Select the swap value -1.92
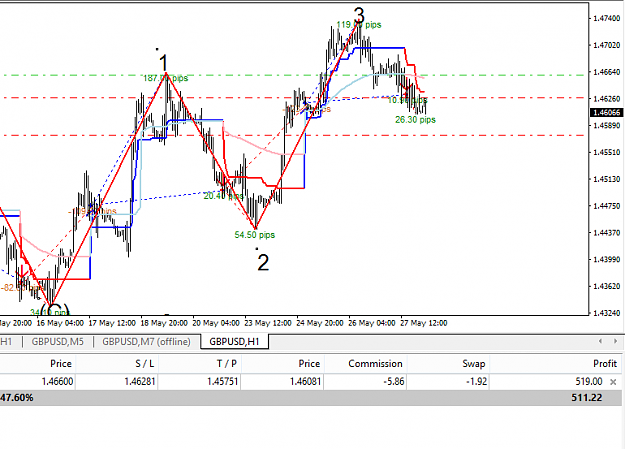 click(476, 382)
